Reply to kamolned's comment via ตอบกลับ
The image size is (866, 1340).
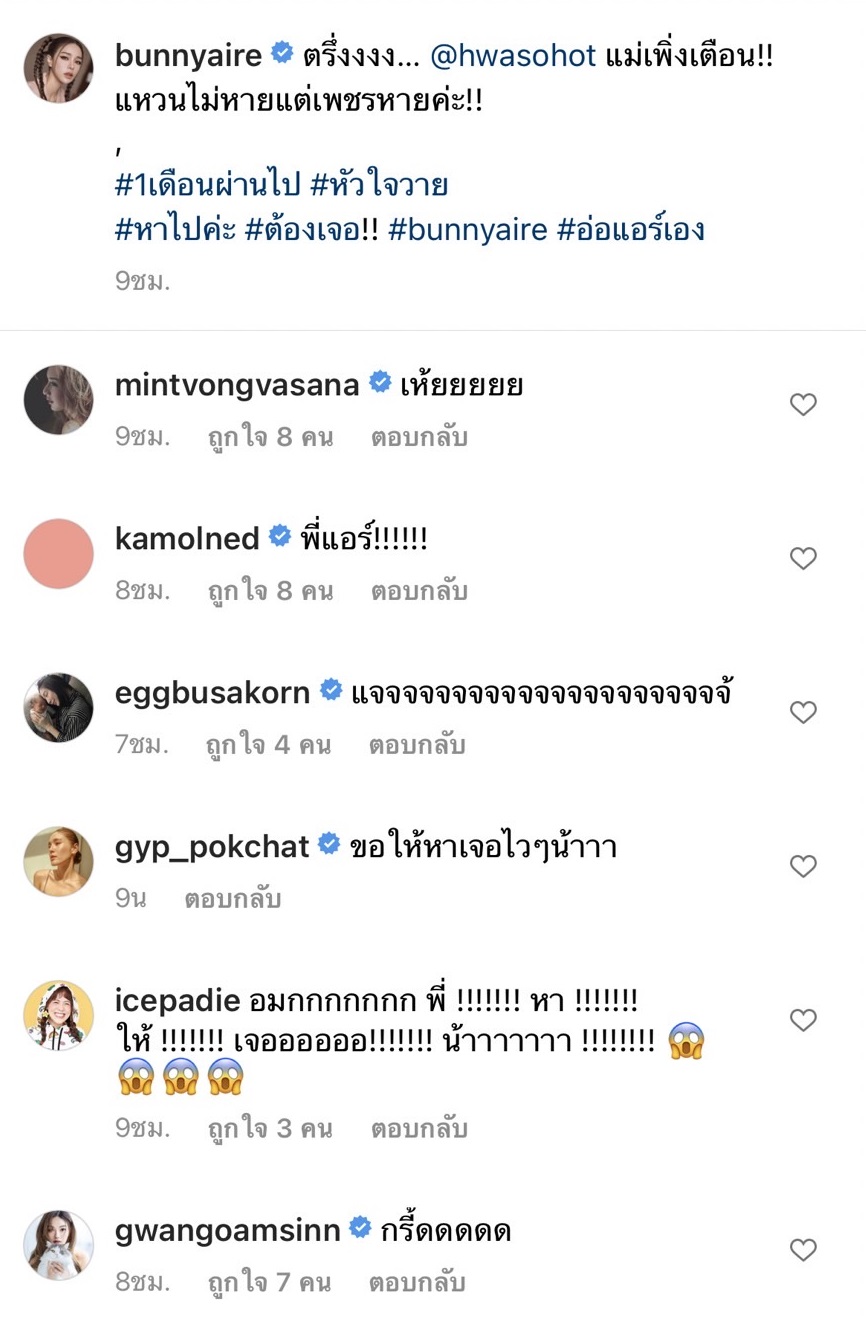(419, 590)
